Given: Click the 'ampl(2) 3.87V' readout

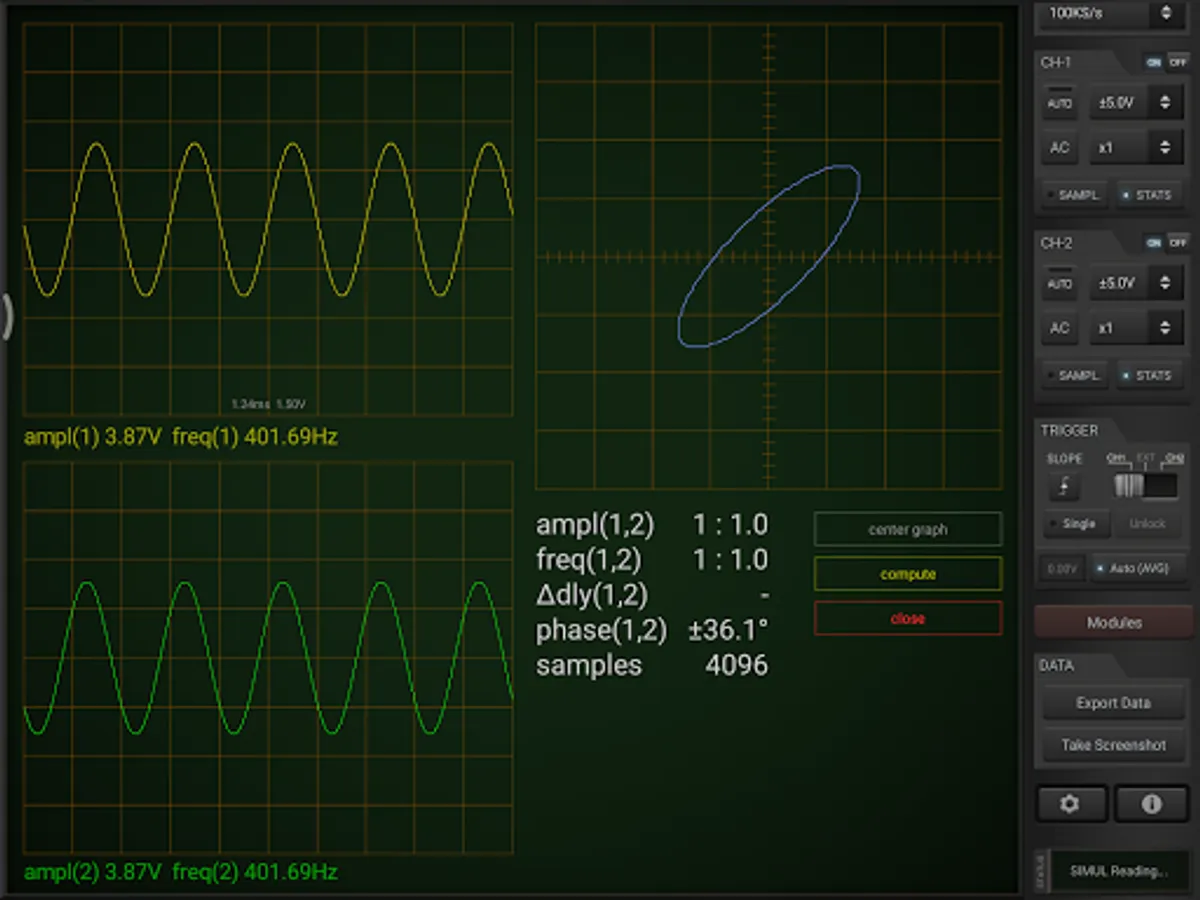Looking at the screenshot, I should pyautogui.click(x=93, y=872).
